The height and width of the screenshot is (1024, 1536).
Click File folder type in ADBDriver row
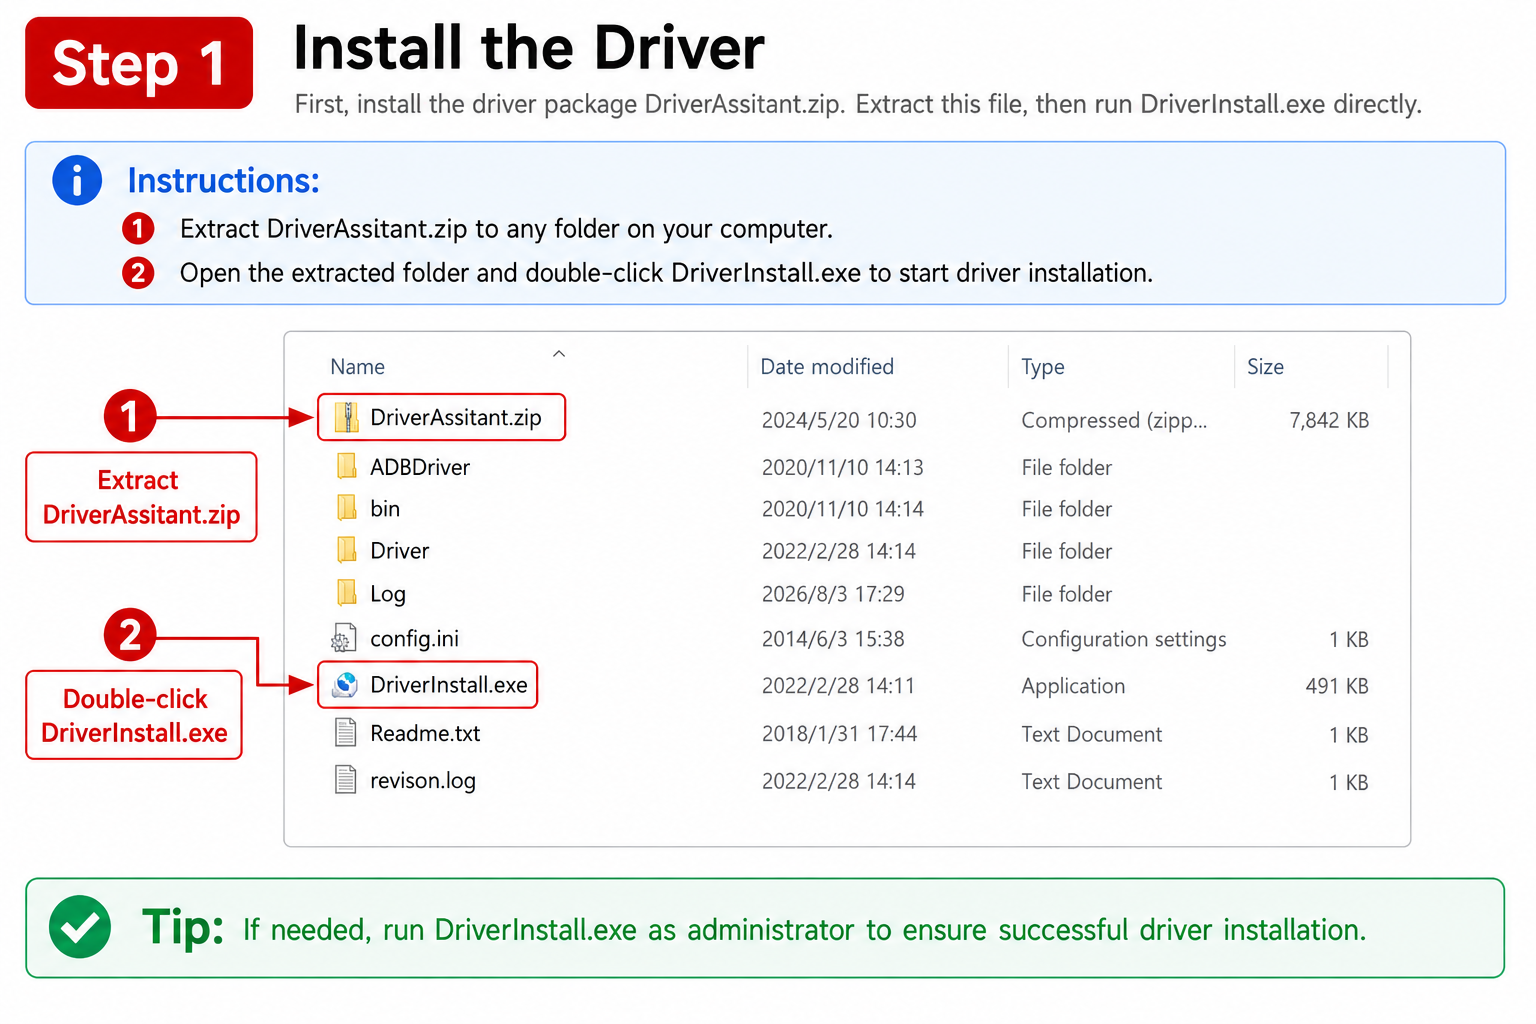coord(1067,467)
